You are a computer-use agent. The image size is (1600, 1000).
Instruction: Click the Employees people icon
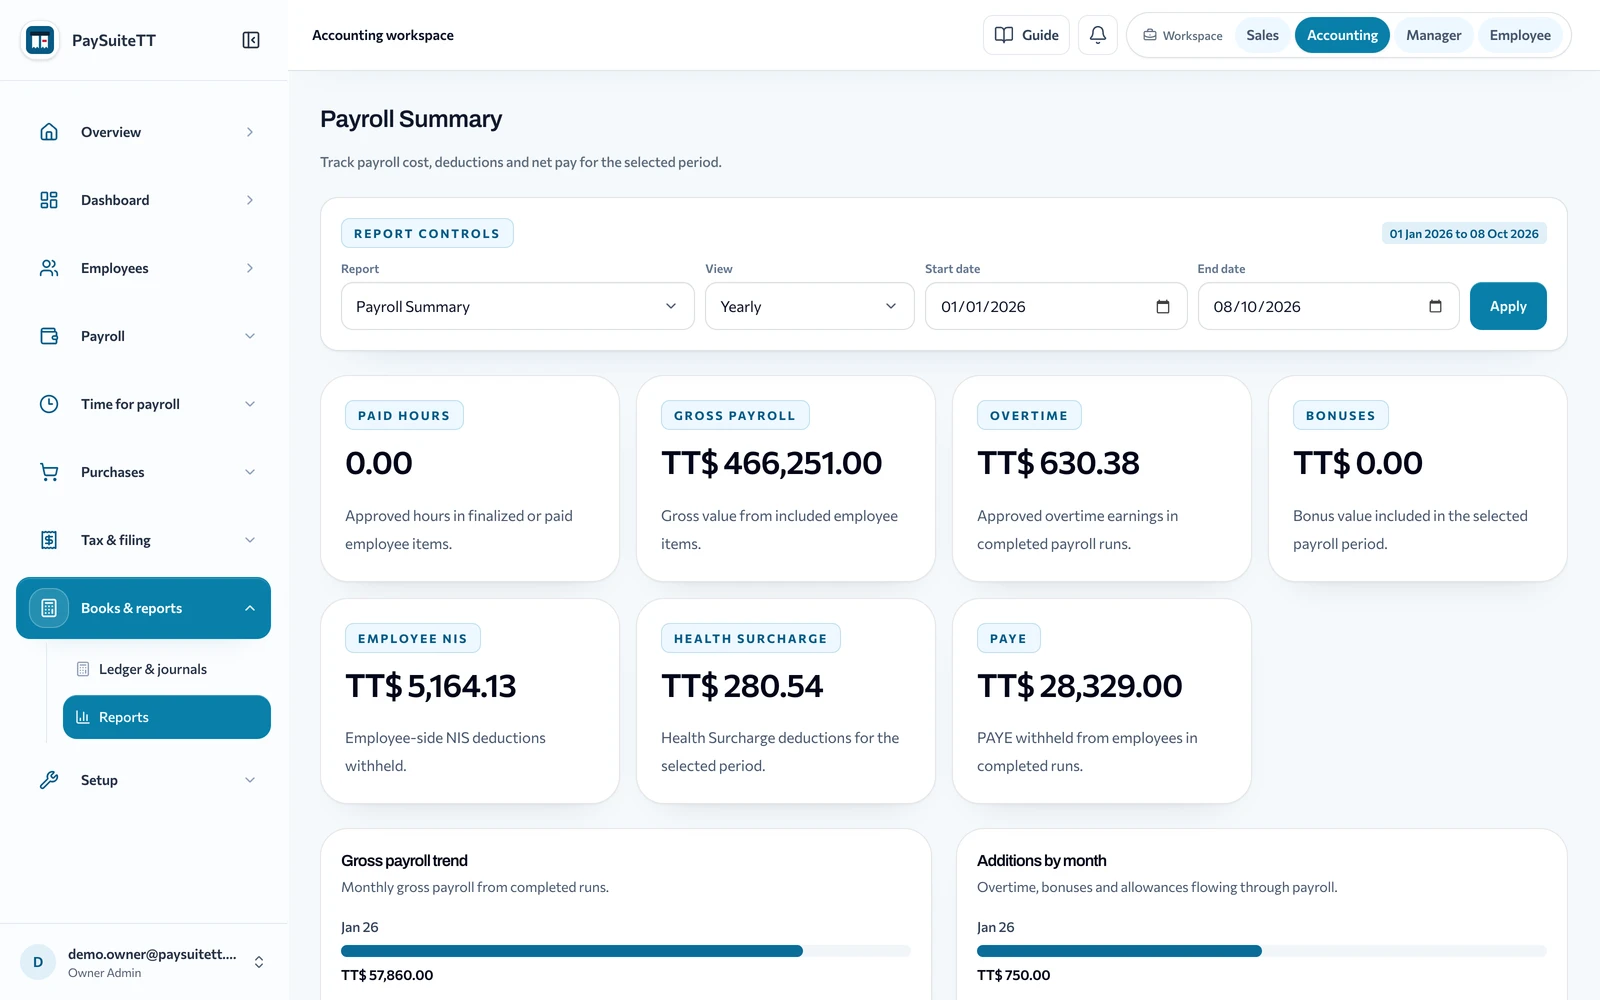(49, 268)
